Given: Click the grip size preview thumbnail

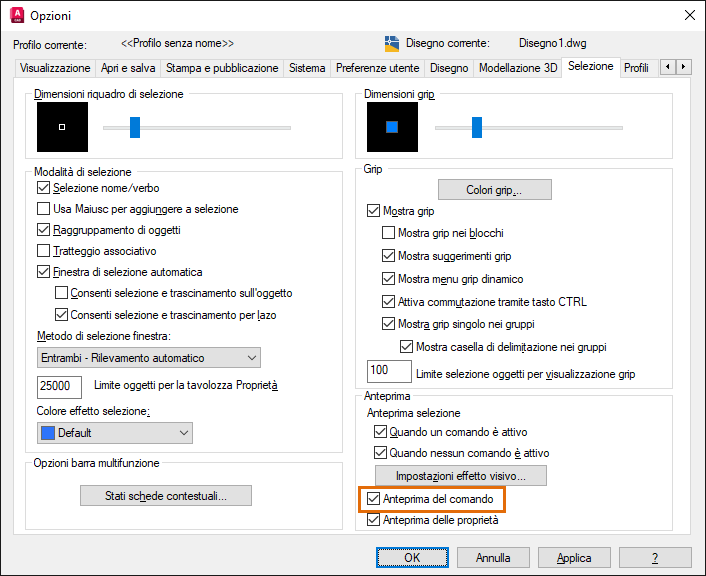Looking at the screenshot, I should [392, 127].
